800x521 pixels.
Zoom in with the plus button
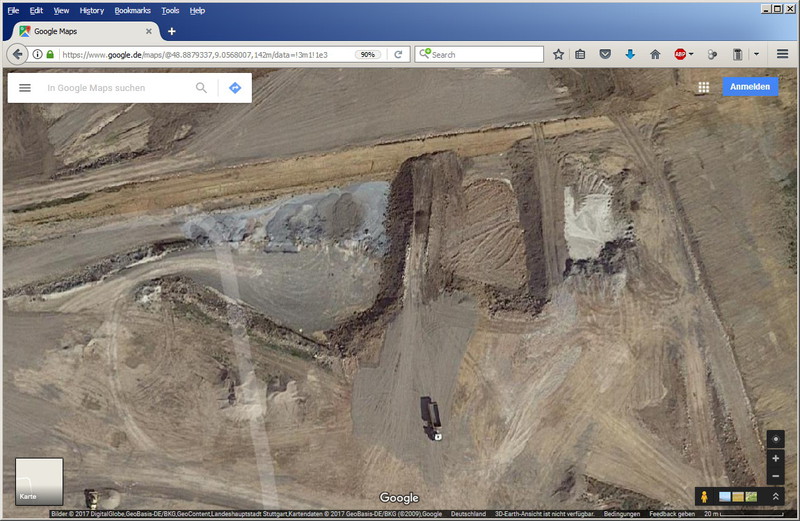coord(776,458)
